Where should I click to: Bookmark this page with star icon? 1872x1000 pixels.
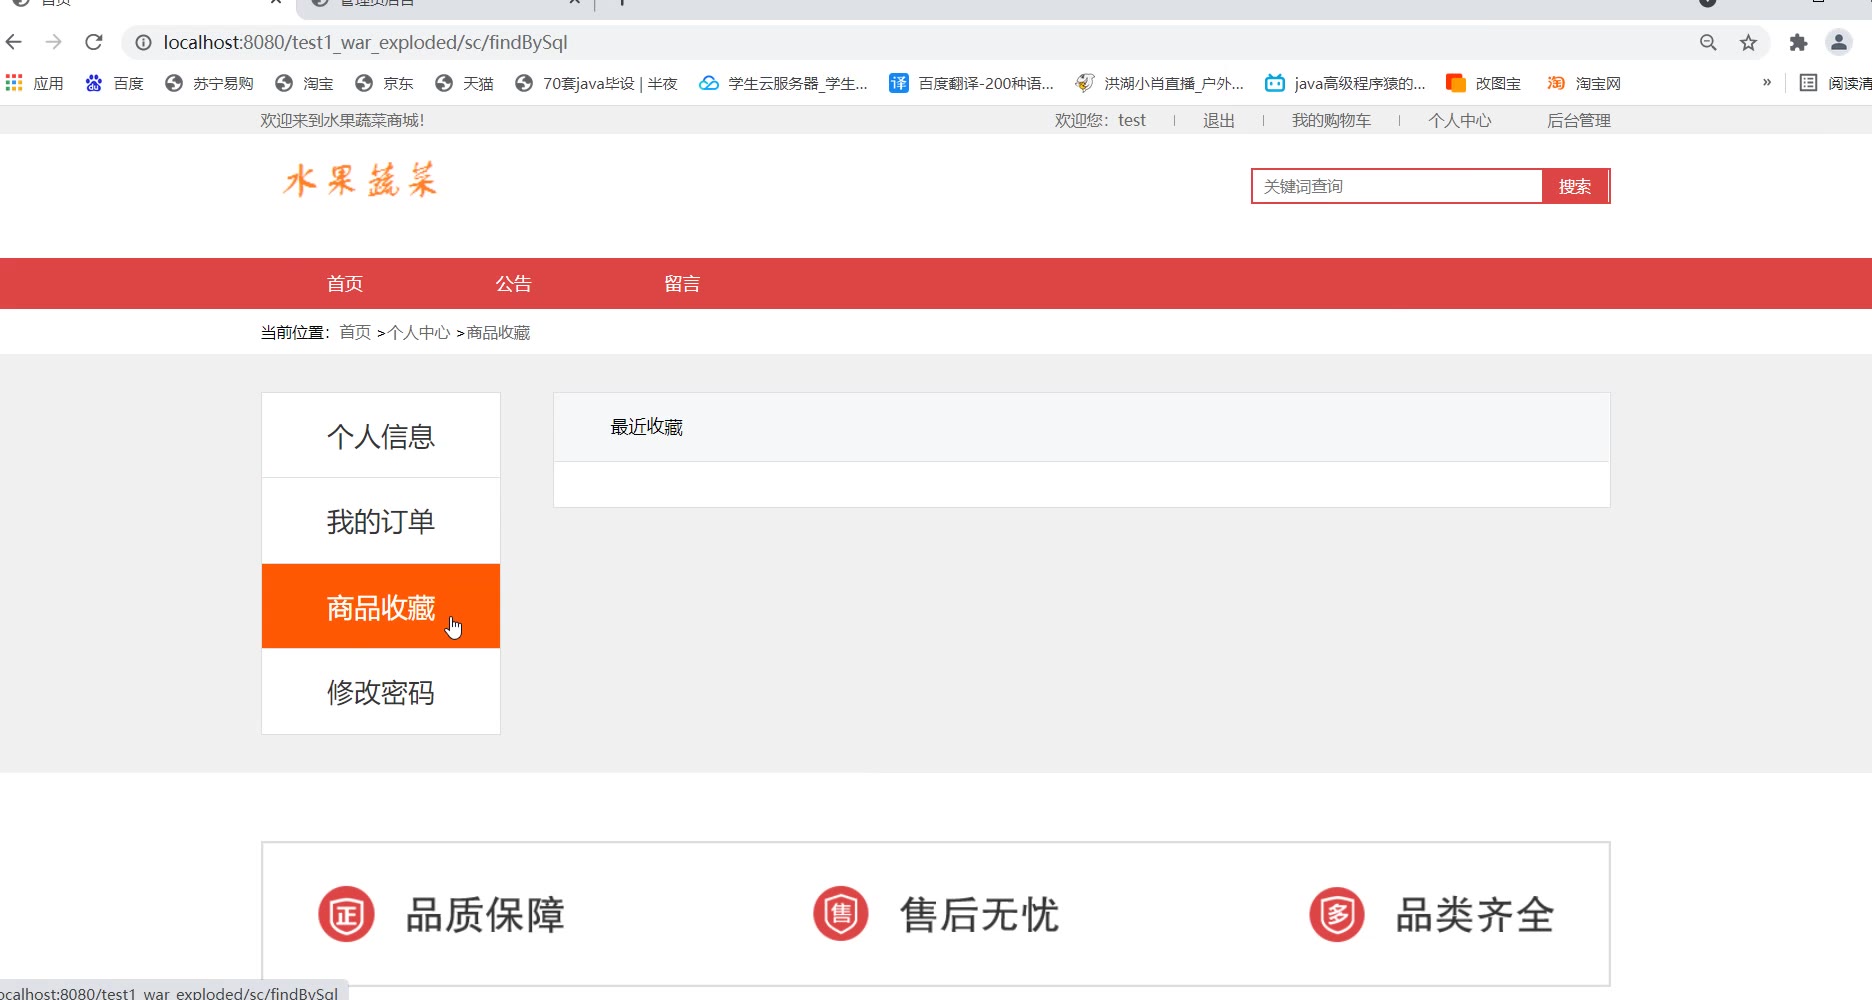(1748, 42)
